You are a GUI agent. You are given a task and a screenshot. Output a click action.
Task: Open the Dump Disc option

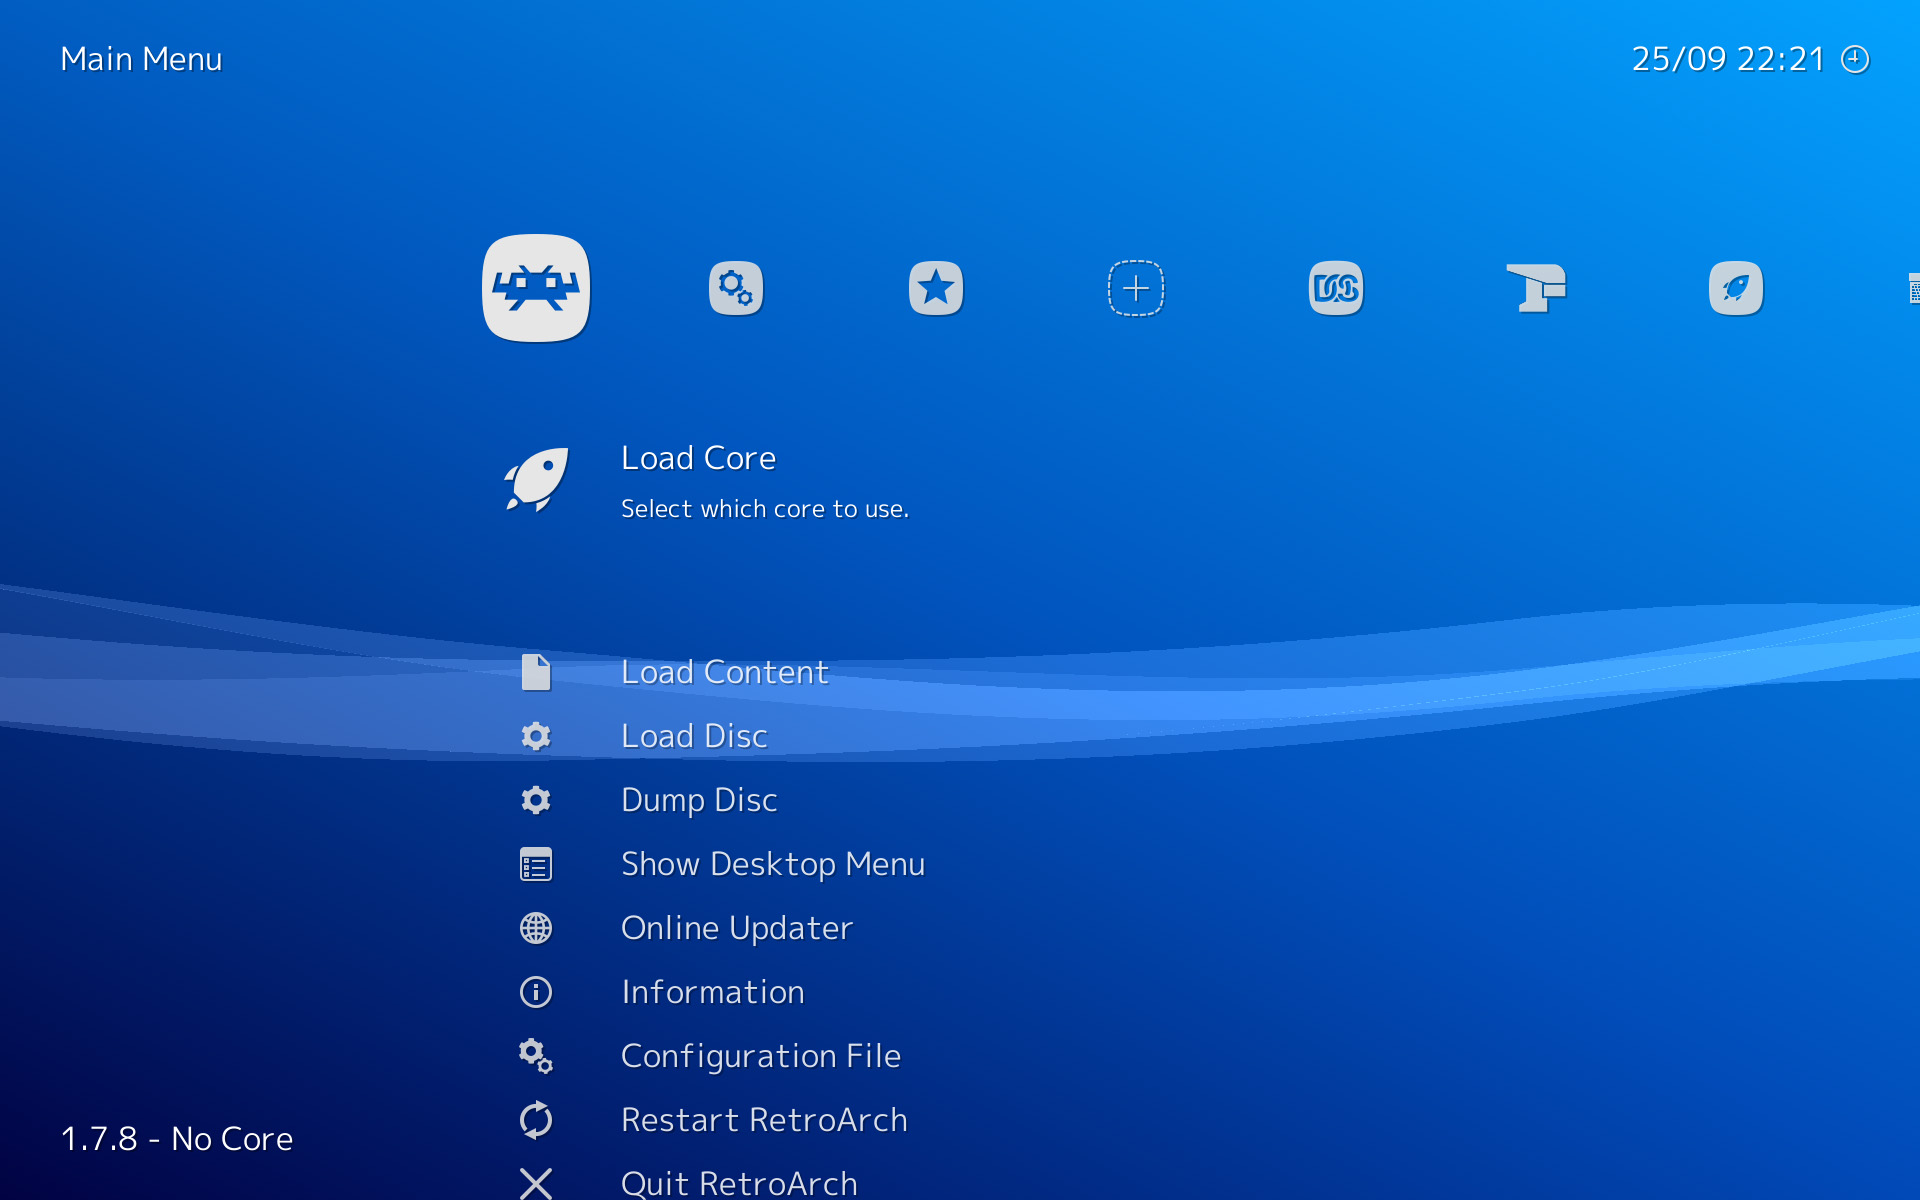click(x=699, y=800)
